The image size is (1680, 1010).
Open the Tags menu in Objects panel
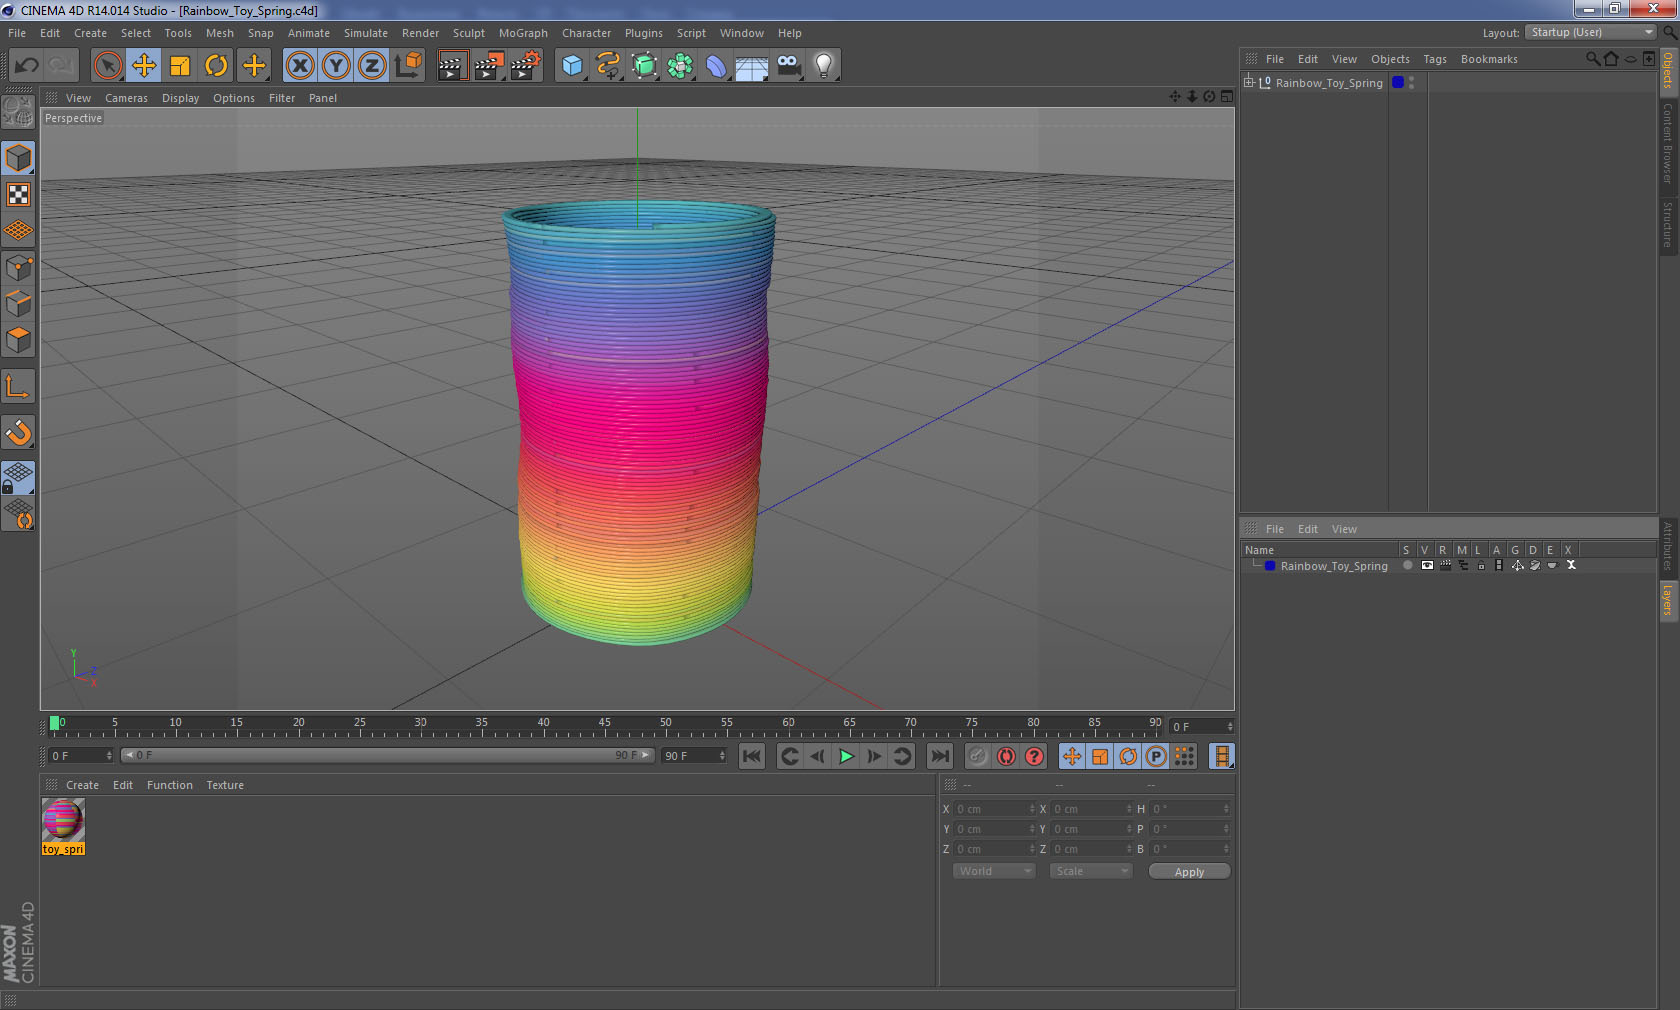(x=1435, y=59)
